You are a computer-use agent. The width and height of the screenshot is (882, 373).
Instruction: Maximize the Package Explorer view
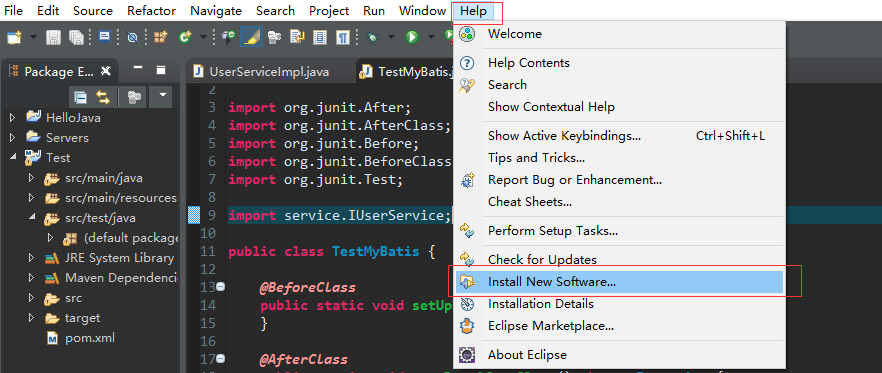[161, 70]
